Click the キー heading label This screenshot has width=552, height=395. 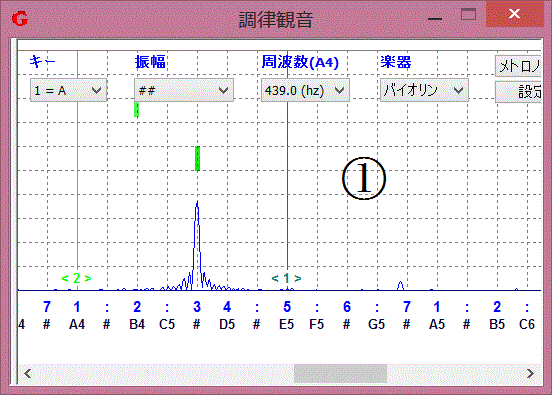click(x=42, y=62)
